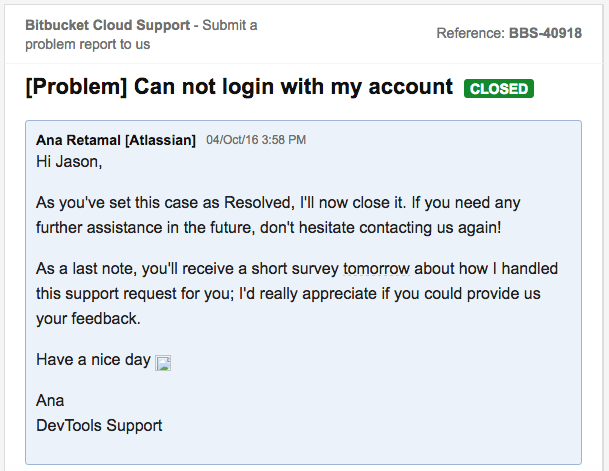Click the BBS-40918 reference number
This screenshot has width=609, height=471.
click(546, 34)
